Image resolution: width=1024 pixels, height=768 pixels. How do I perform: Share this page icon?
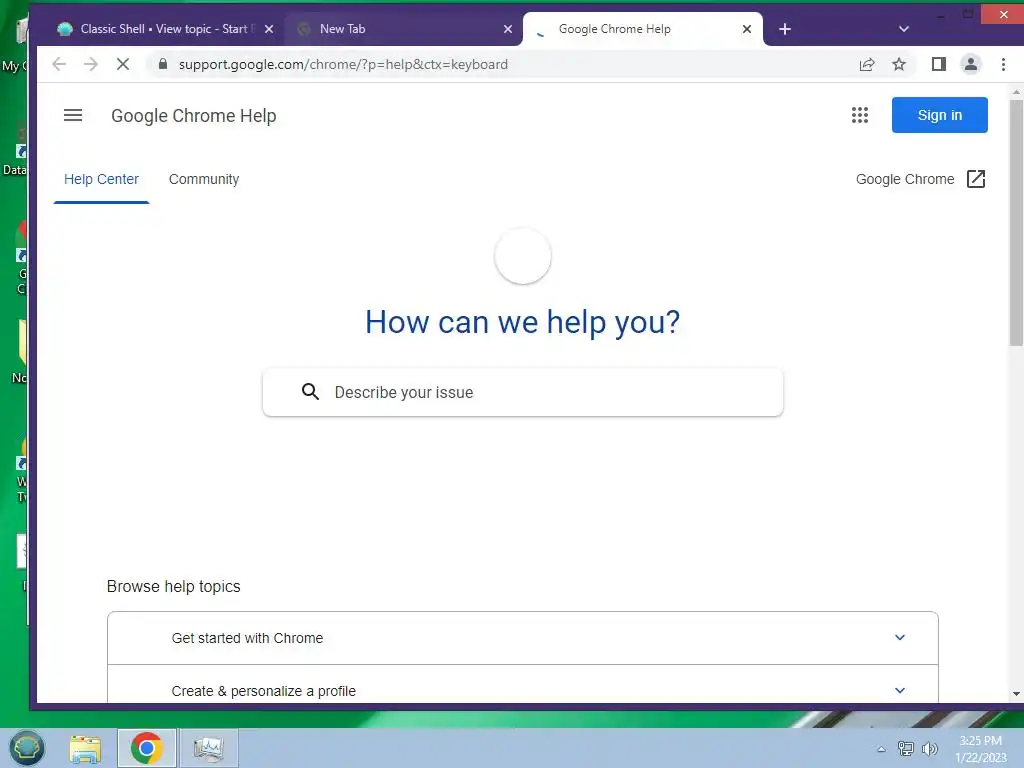(867, 64)
